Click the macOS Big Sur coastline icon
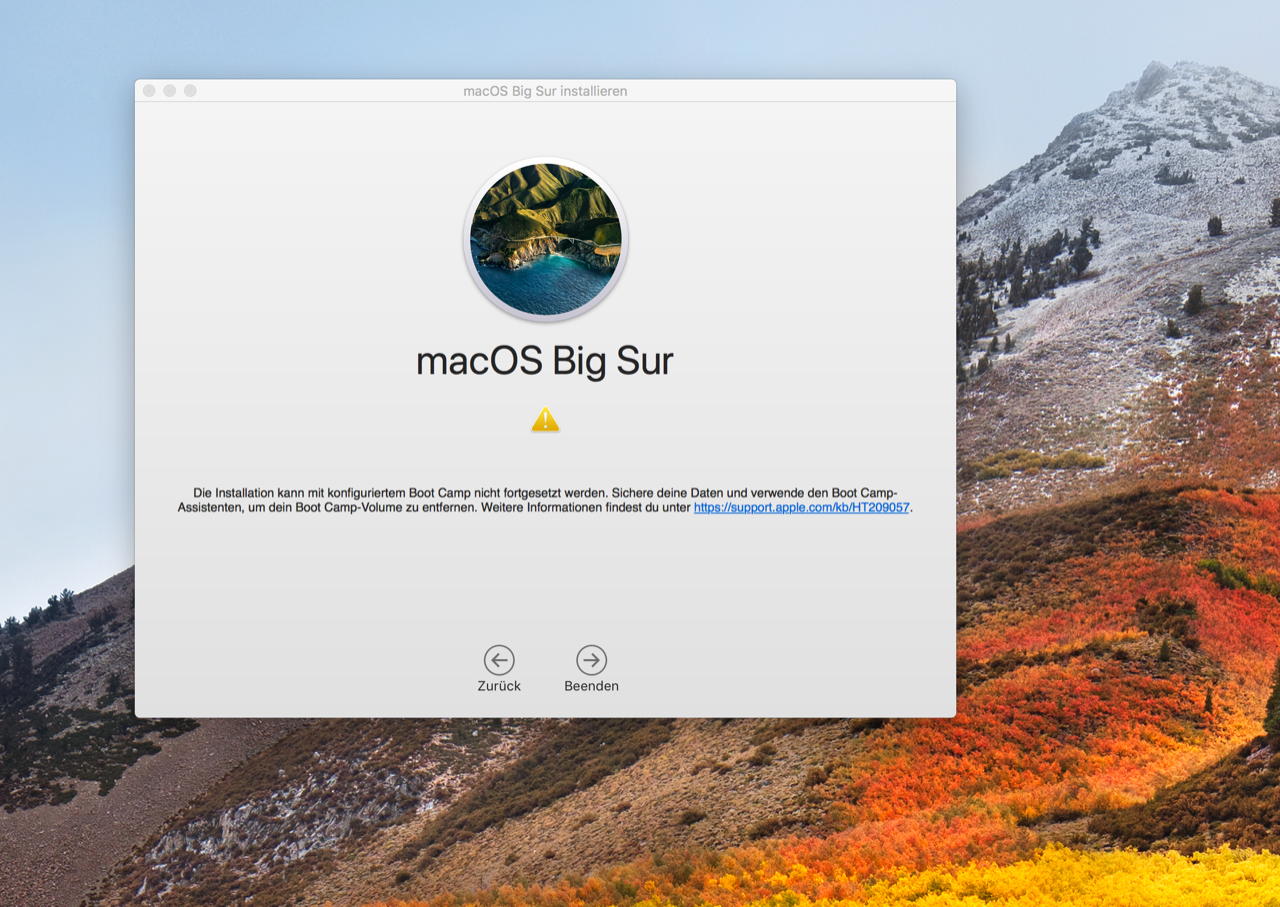Image resolution: width=1280 pixels, height=907 pixels. [x=546, y=240]
